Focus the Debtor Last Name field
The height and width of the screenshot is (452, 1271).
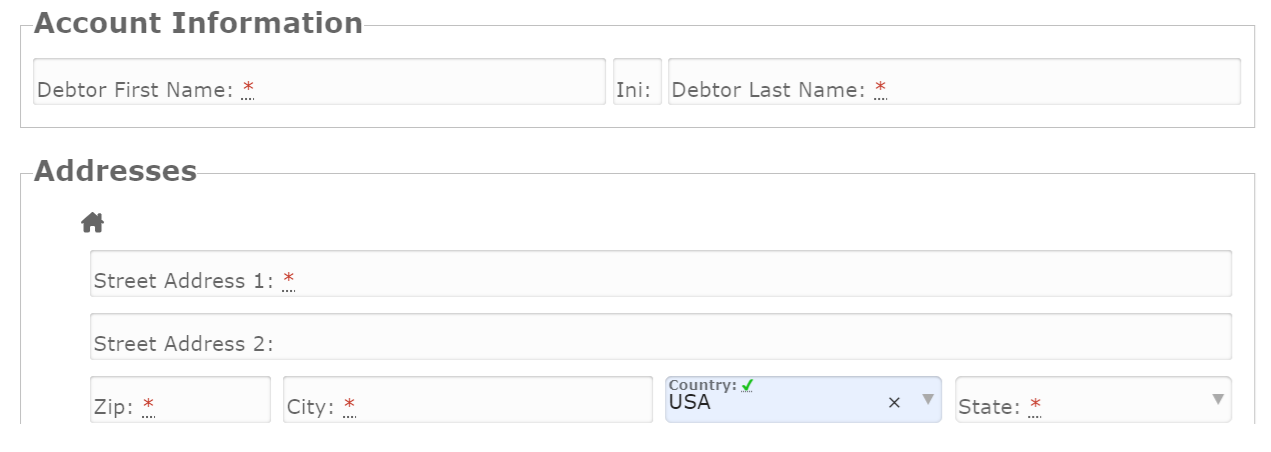point(1060,82)
